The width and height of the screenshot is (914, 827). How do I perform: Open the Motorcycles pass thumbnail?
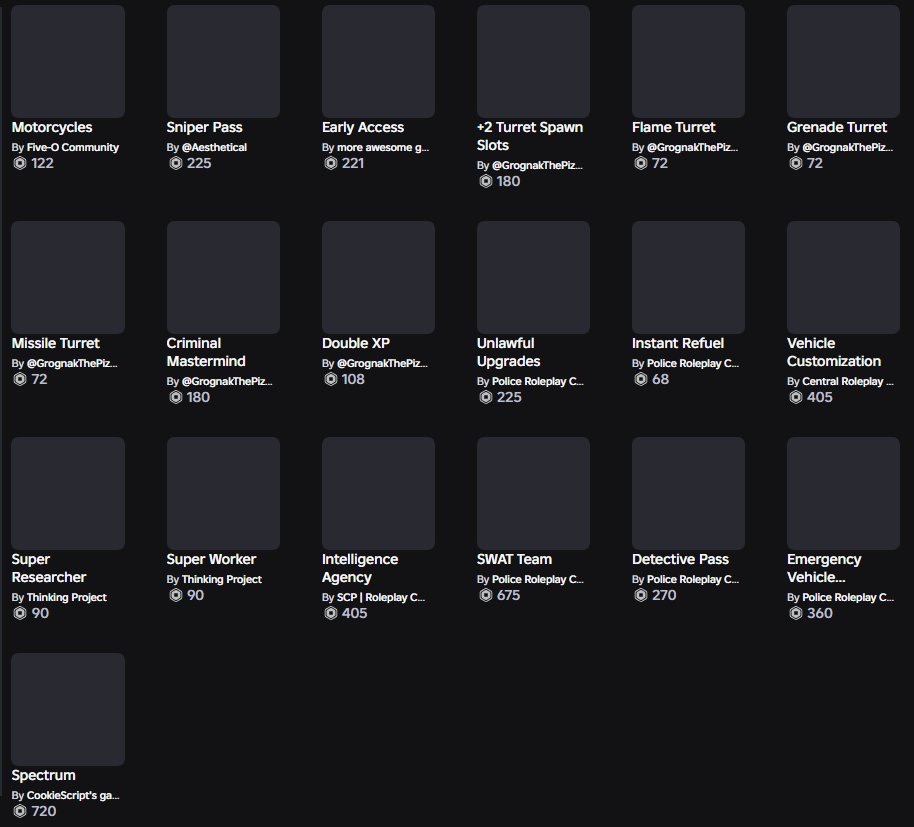tap(68, 61)
